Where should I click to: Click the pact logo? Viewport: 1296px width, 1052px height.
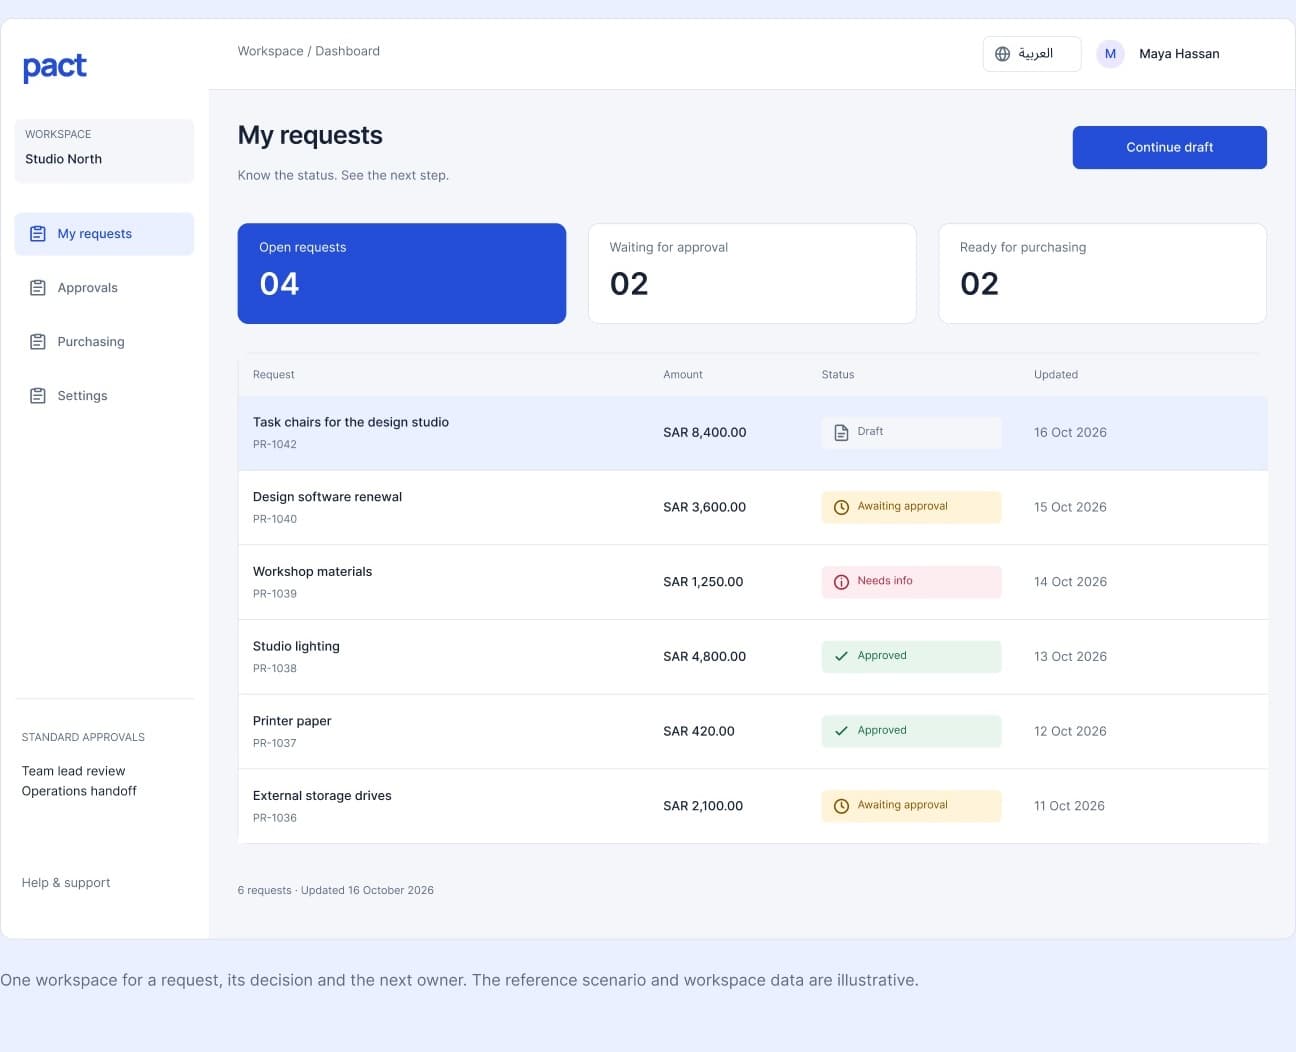55,66
